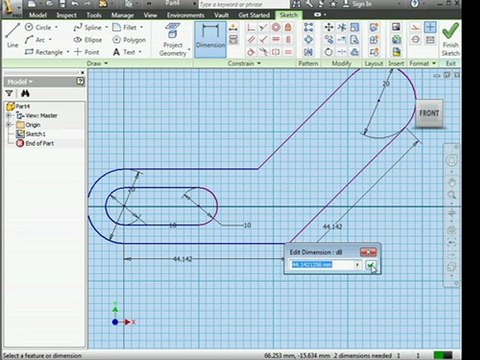Select the Rectangle tool

[44, 52]
